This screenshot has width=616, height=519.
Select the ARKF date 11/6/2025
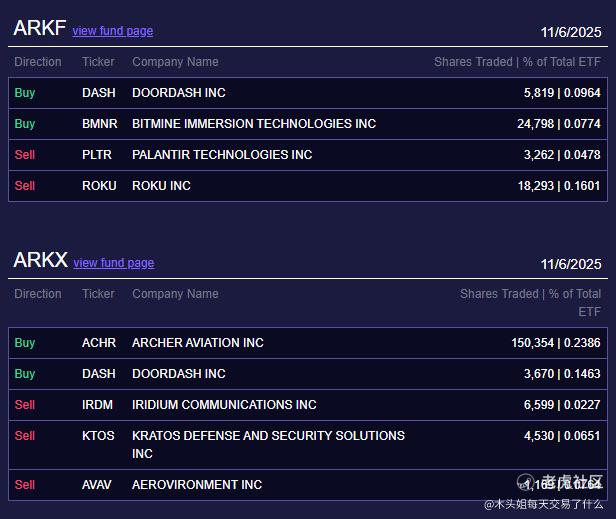coord(571,32)
